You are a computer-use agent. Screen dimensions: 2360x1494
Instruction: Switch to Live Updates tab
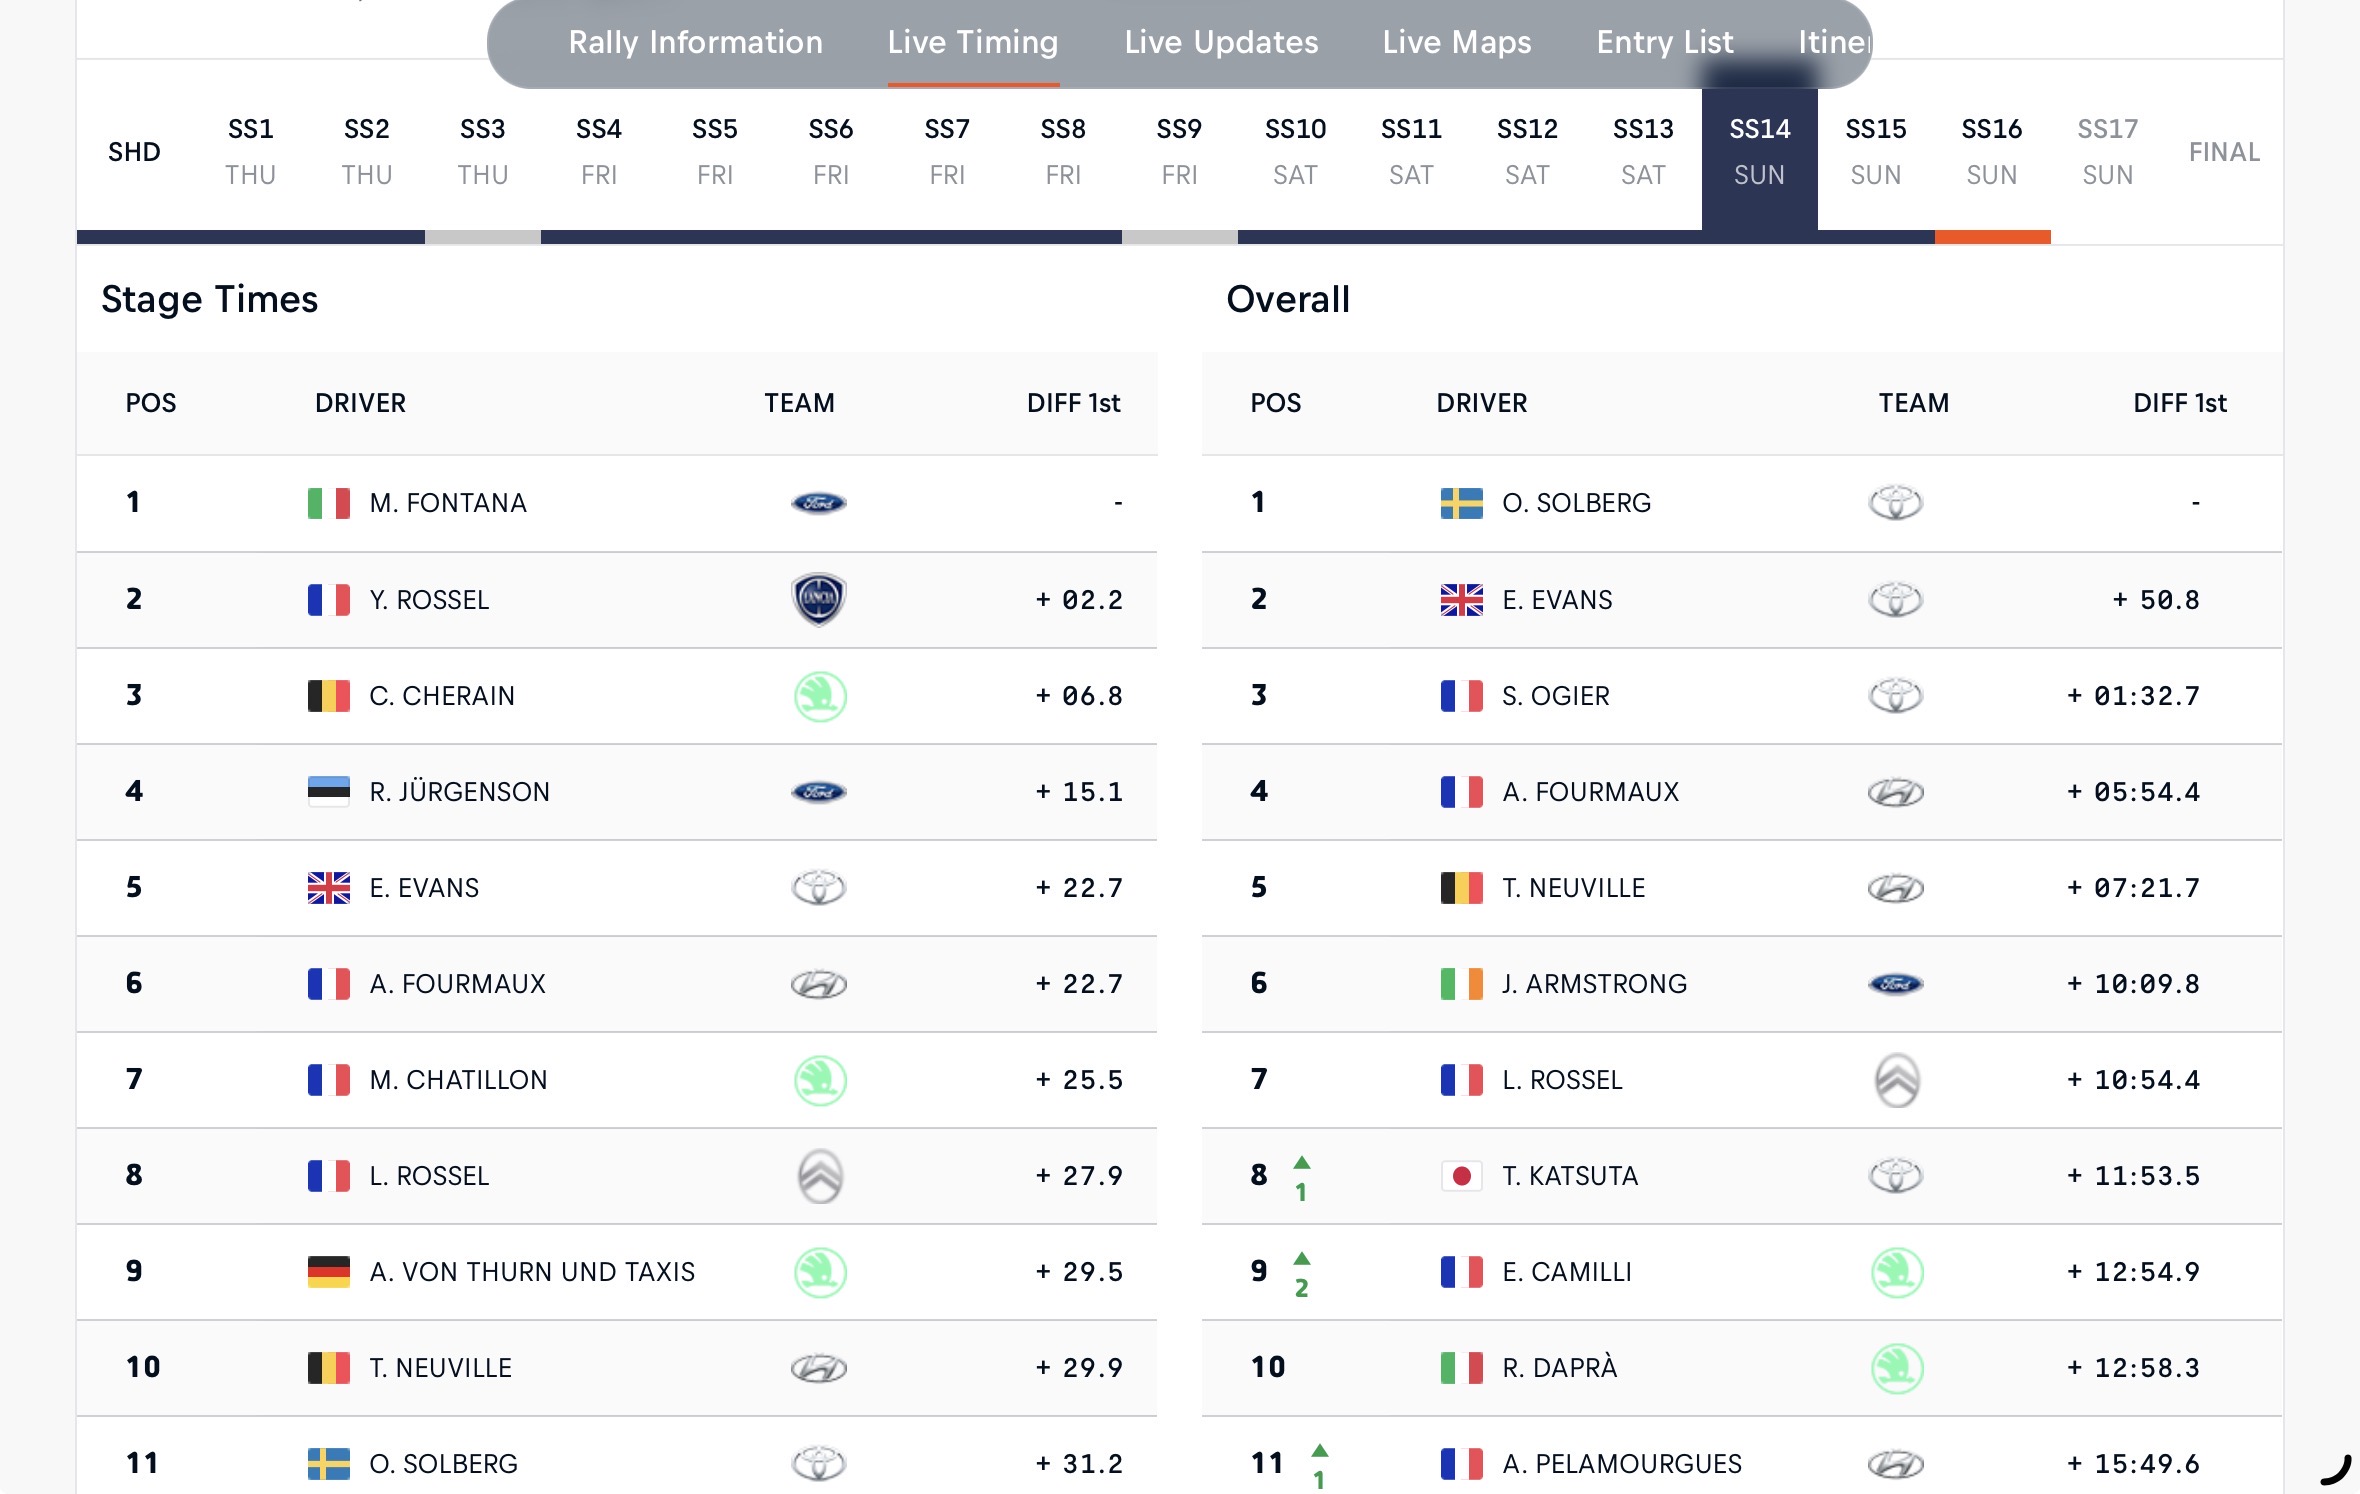[x=1220, y=42]
